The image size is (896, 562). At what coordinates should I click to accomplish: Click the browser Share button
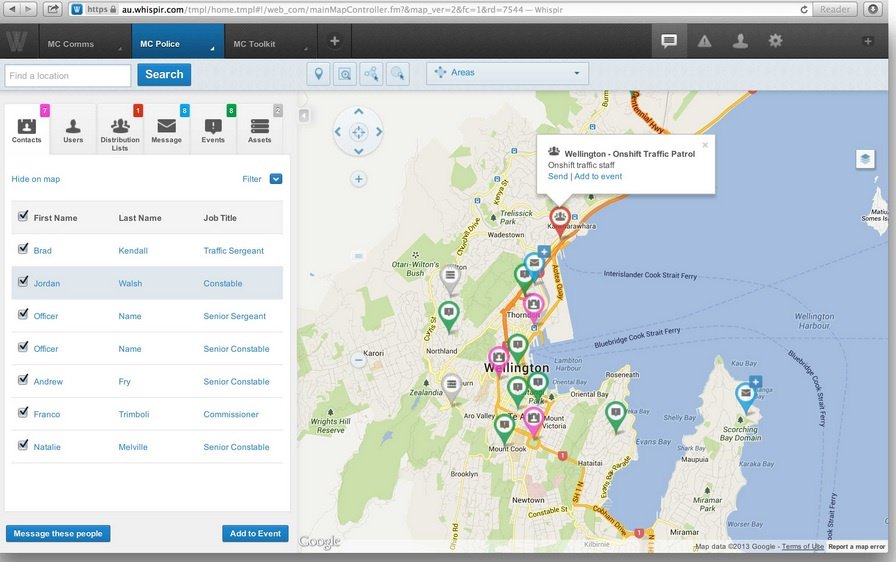[x=53, y=9]
